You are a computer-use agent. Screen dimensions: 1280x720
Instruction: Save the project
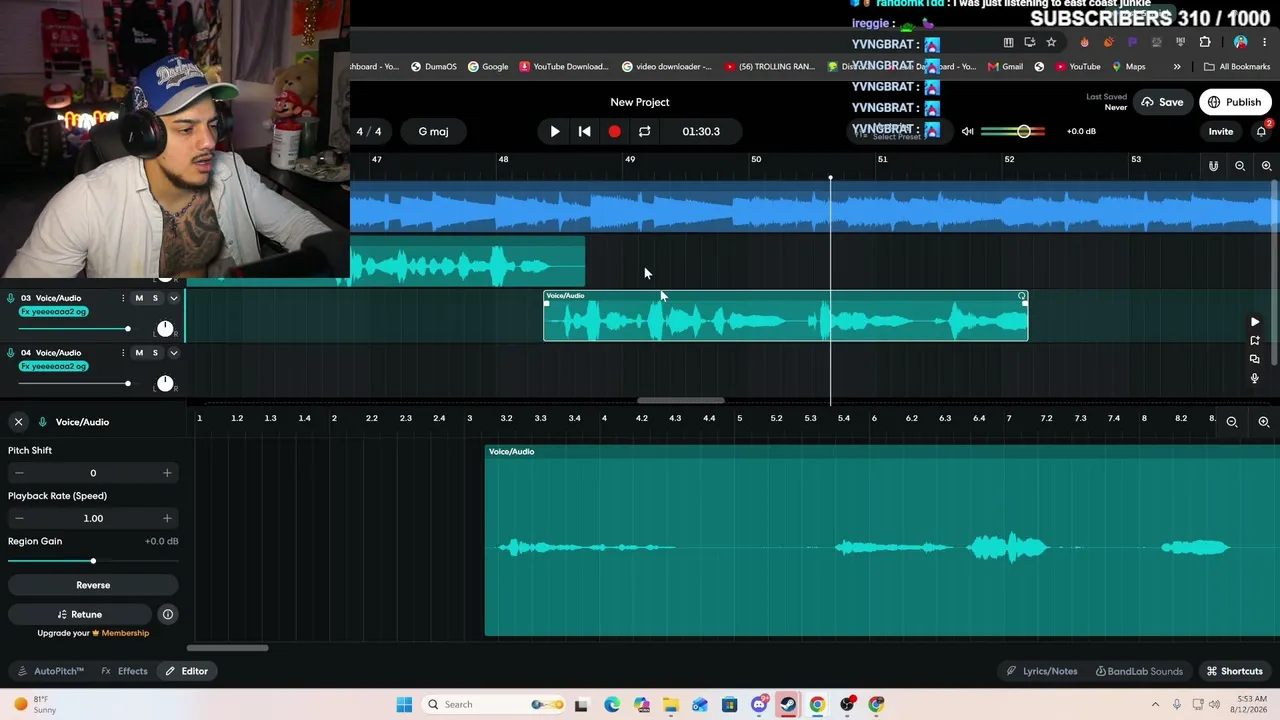pos(1162,102)
